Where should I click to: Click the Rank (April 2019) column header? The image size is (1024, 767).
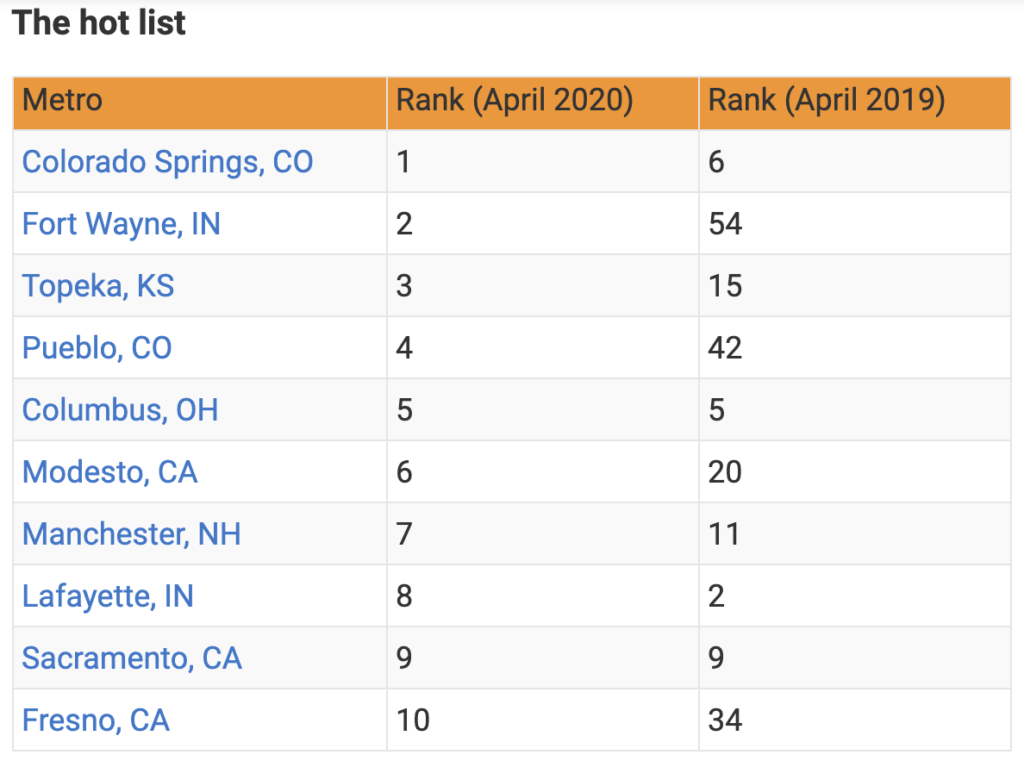(827, 101)
